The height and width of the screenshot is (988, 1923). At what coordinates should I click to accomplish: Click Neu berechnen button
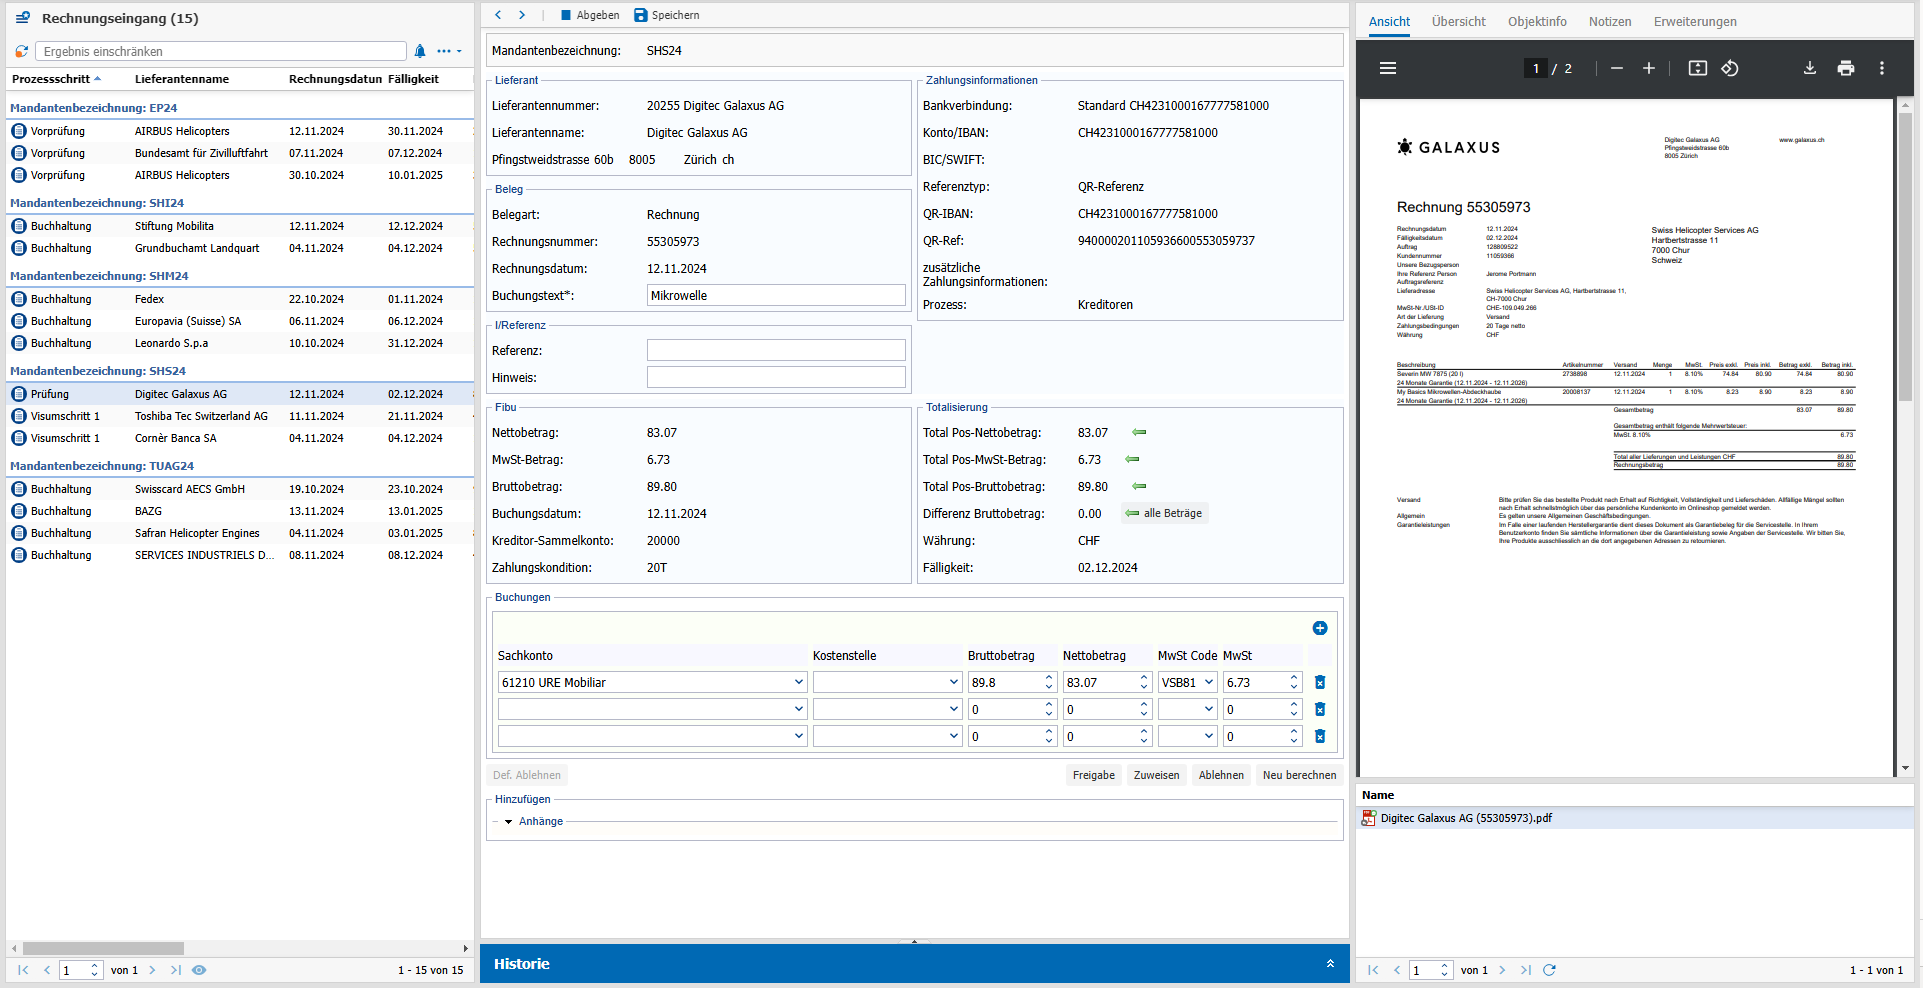[1299, 775]
